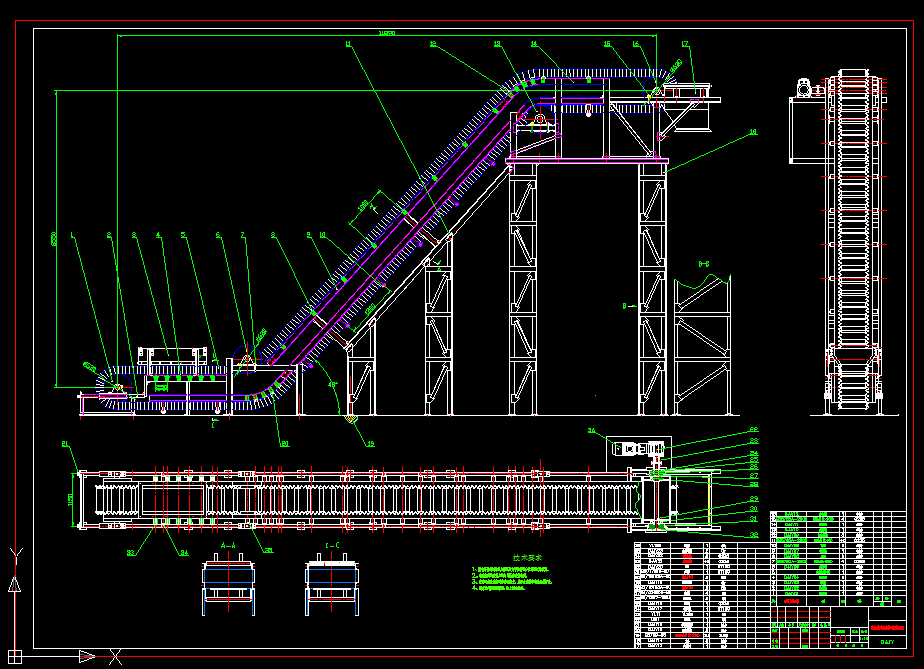Screen dimensions: 924x669
Task: Select callout number 19 label
Action: (371, 444)
